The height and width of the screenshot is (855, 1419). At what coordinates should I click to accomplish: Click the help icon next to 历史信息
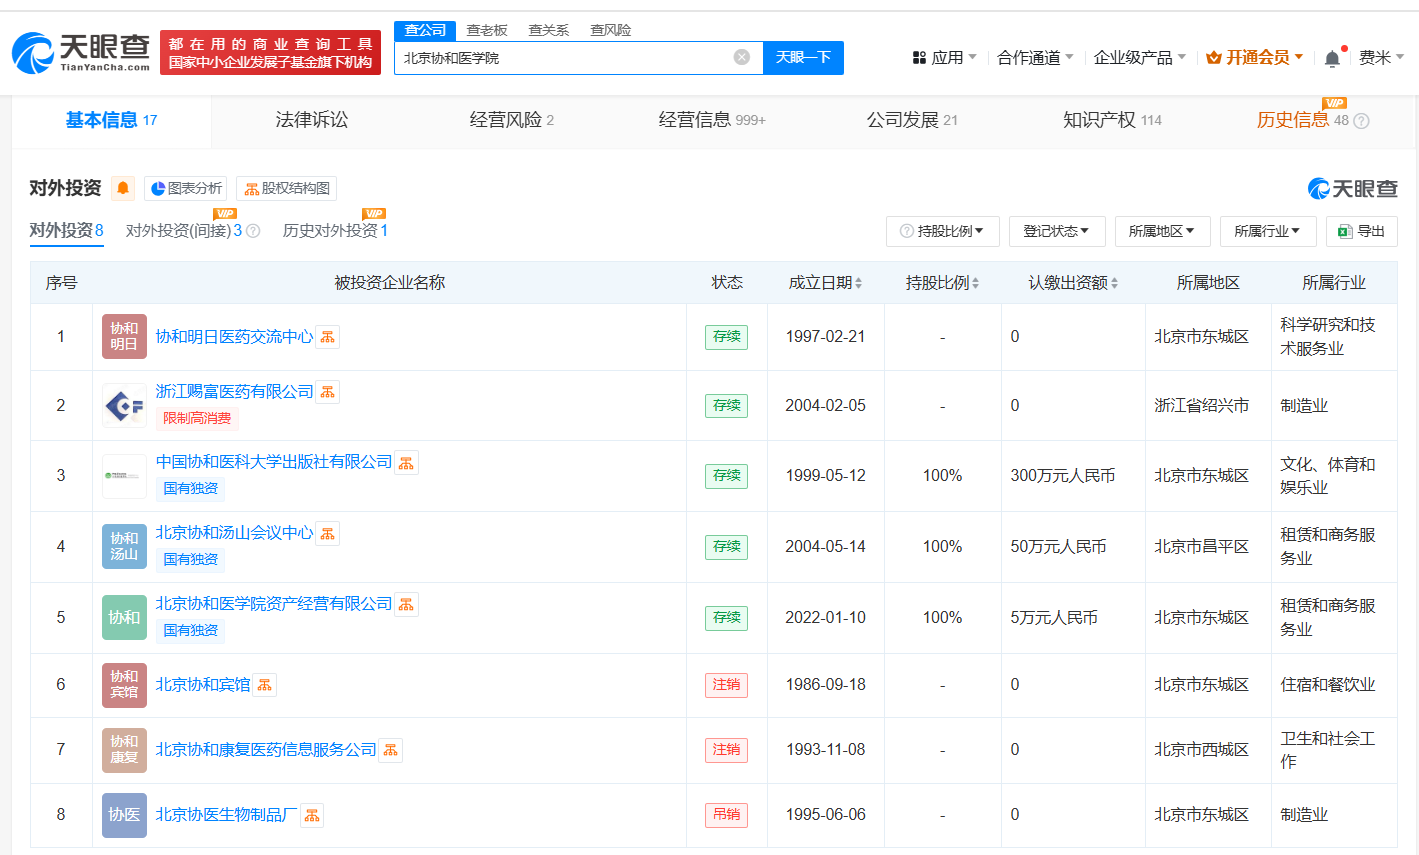pos(1361,121)
